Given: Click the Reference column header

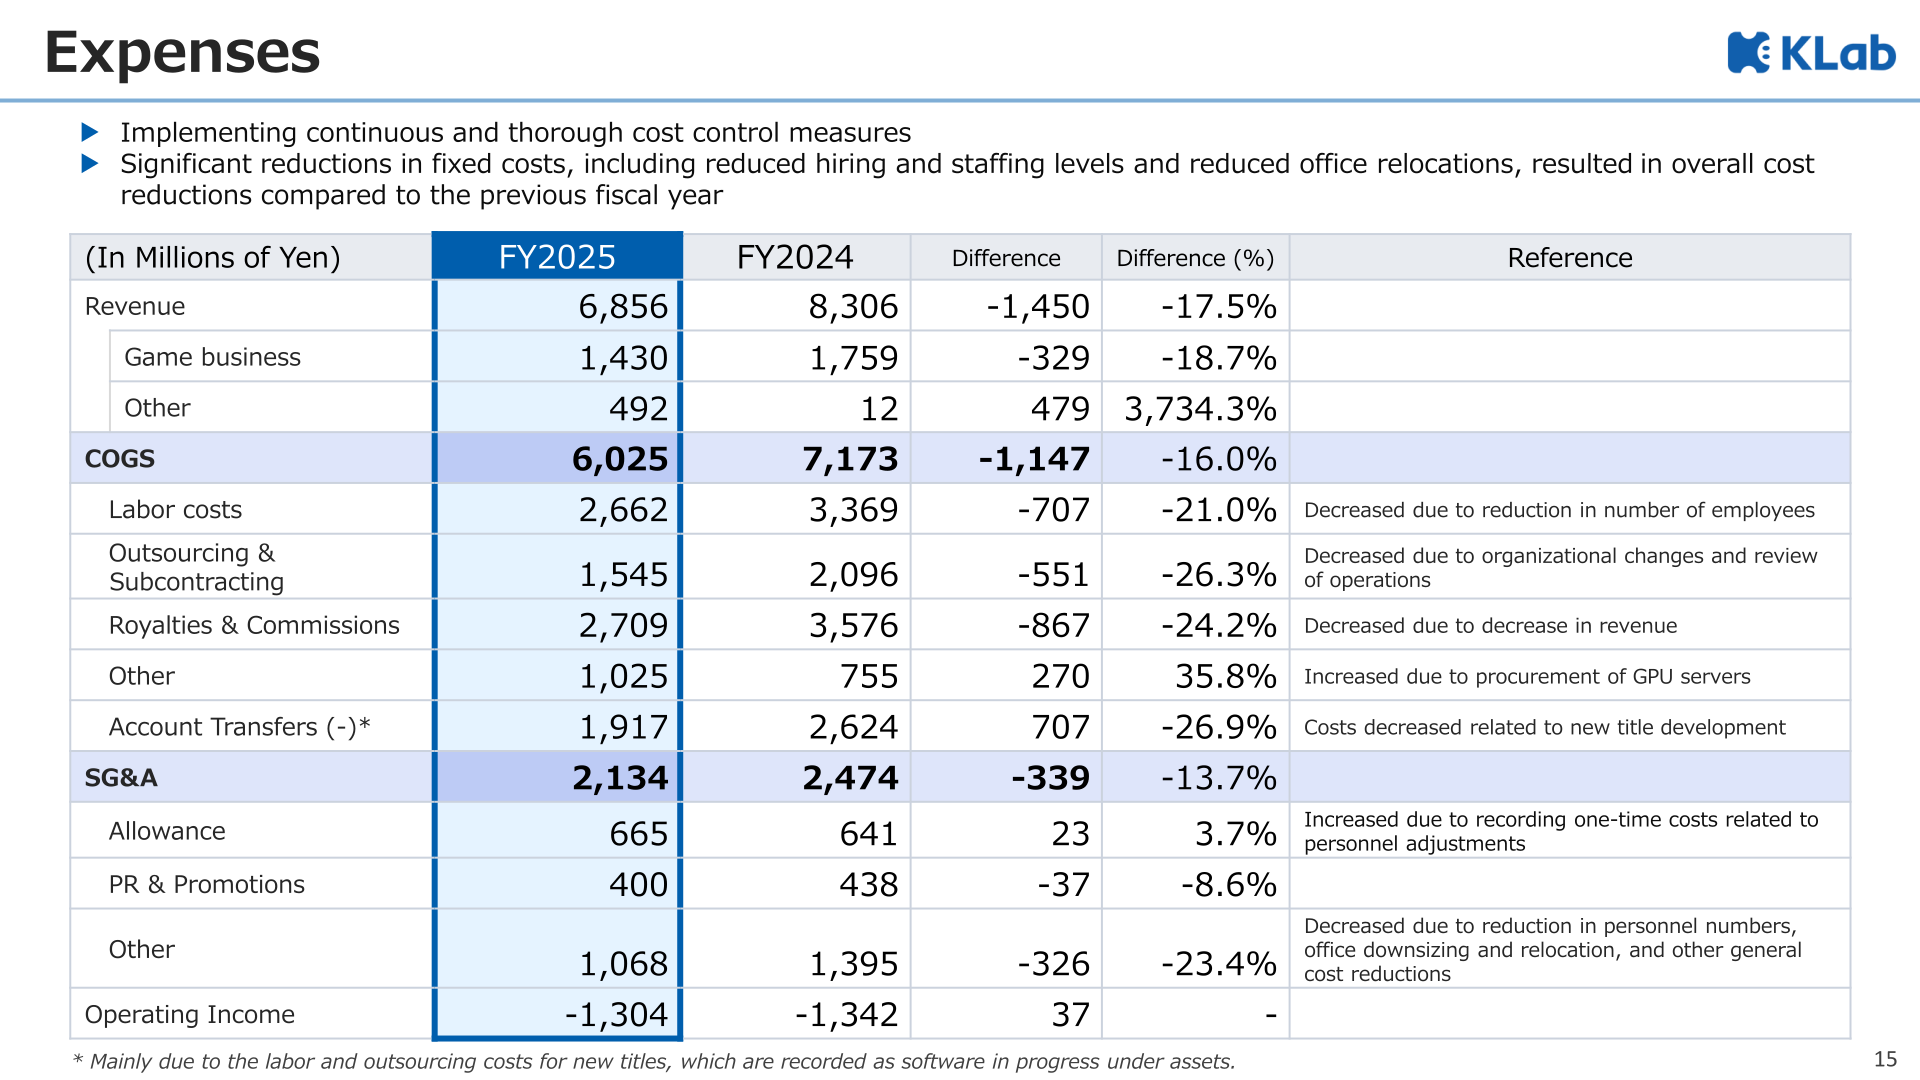Looking at the screenshot, I should (x=1570, y=258).
